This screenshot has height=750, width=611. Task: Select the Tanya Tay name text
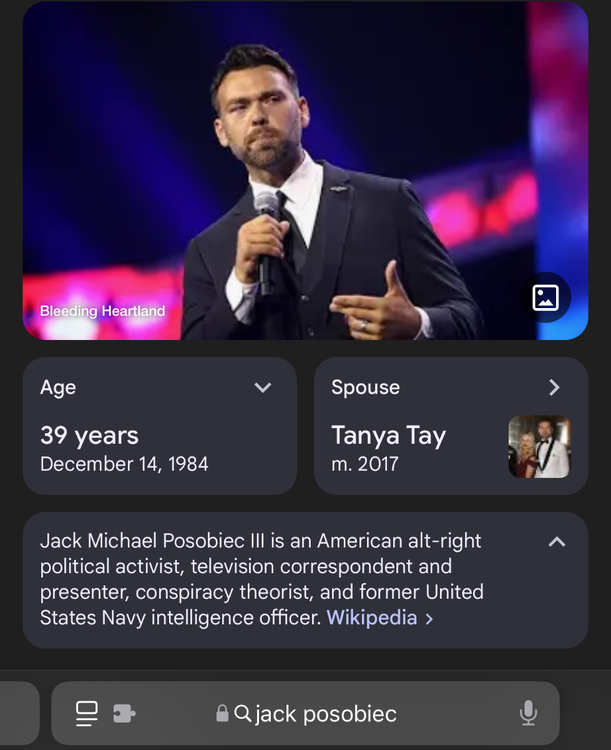click(388, 436)
